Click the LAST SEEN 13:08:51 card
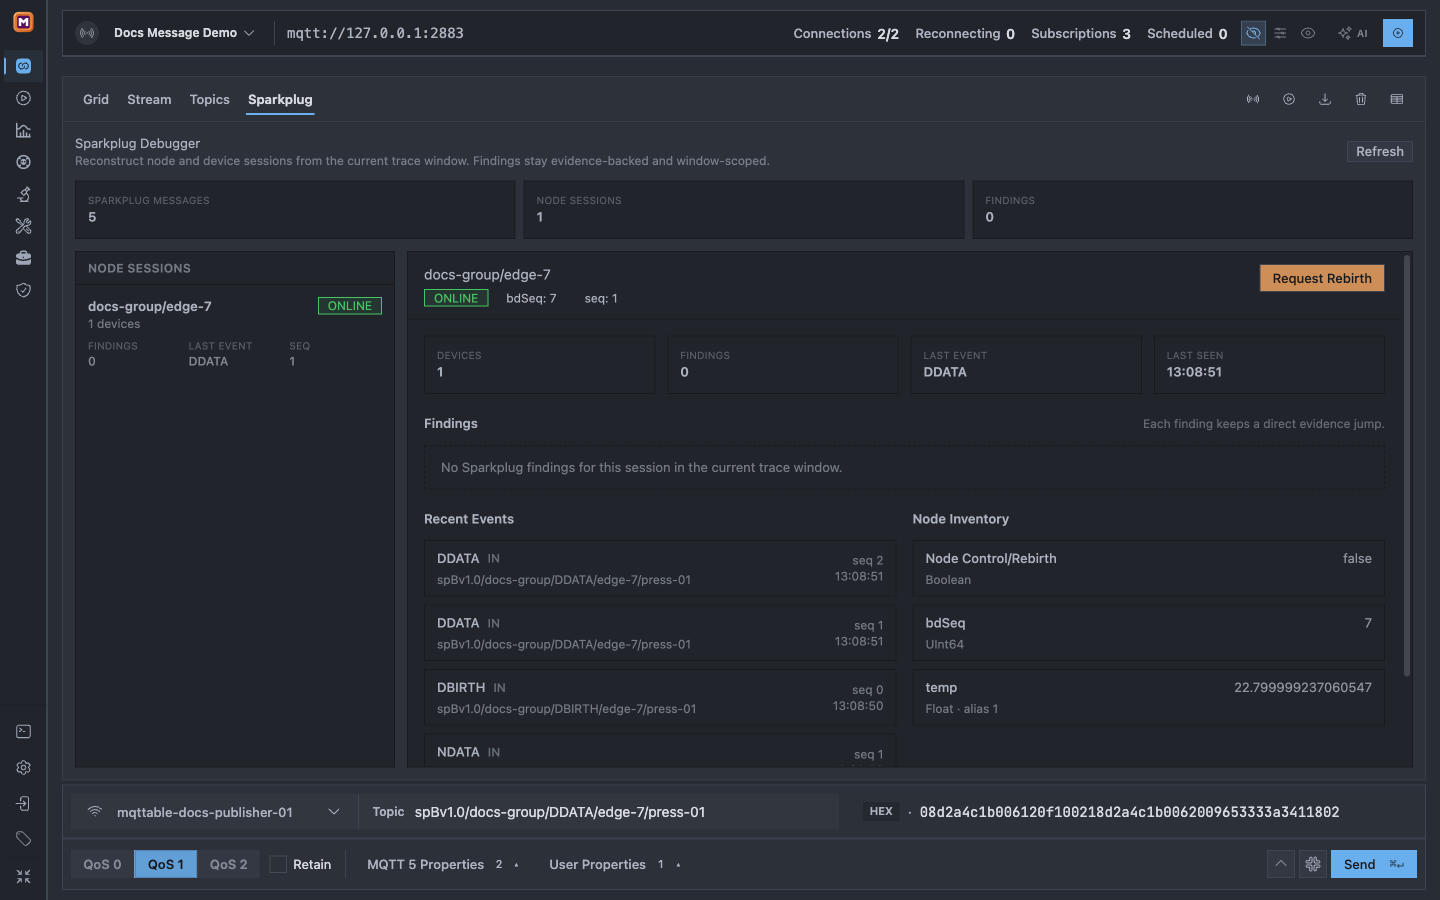This screenshot has height=900, width=1440. click(1269, 364)
